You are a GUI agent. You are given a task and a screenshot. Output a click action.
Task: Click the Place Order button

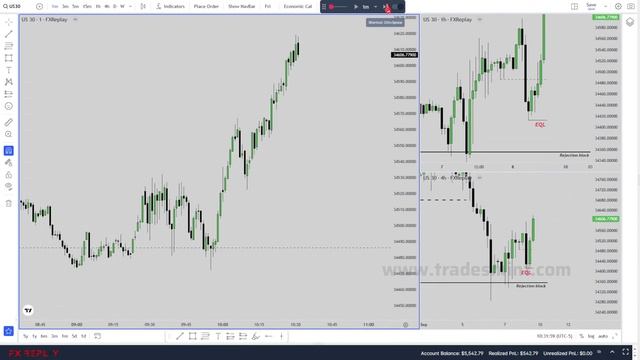coord(206,7)
